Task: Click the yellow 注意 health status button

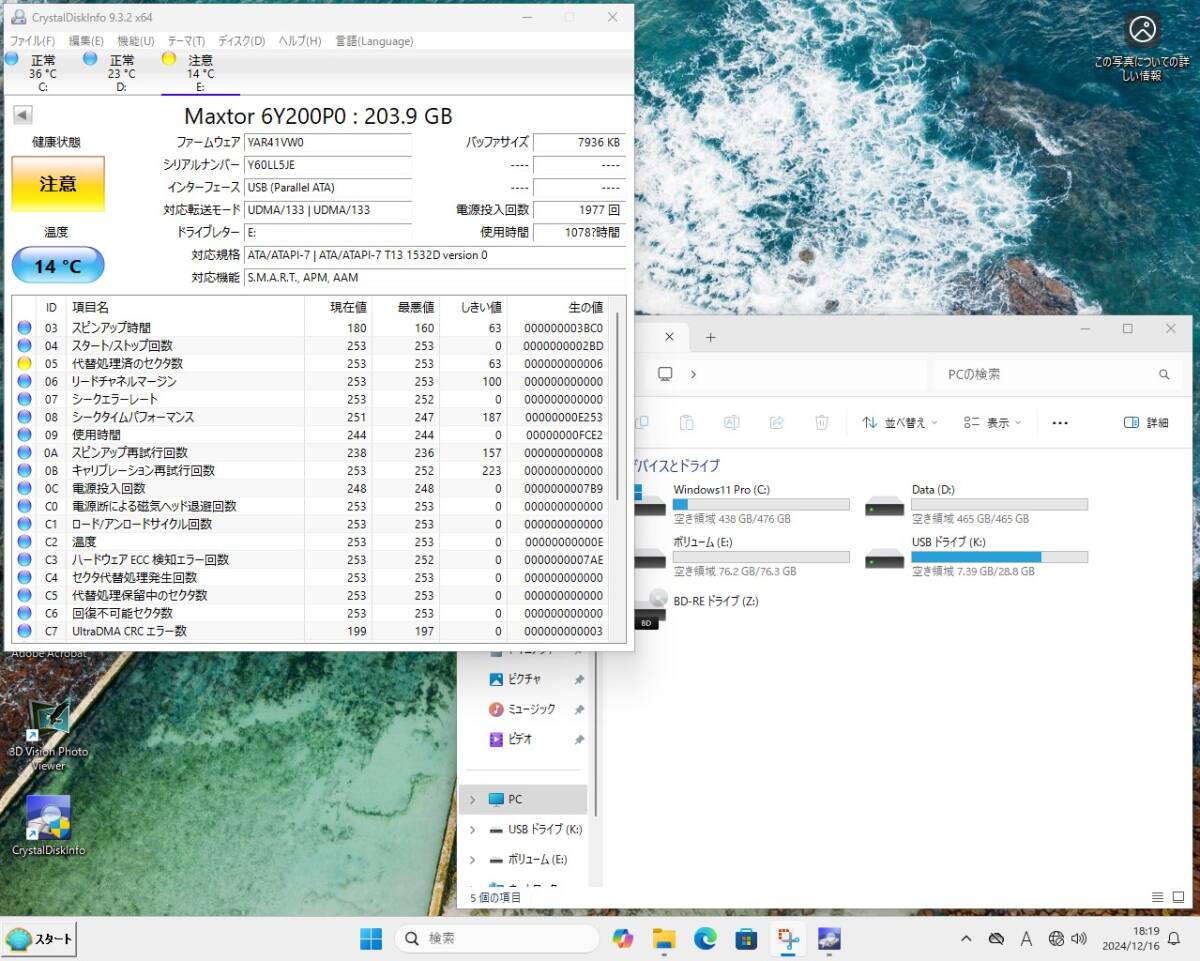Action: [x=58, y=184]
